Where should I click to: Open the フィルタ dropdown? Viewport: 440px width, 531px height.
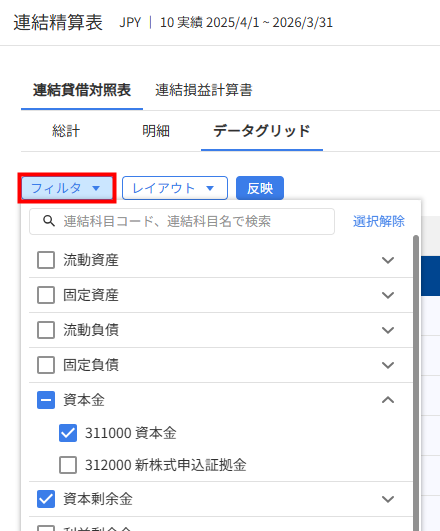coord(67,188)
